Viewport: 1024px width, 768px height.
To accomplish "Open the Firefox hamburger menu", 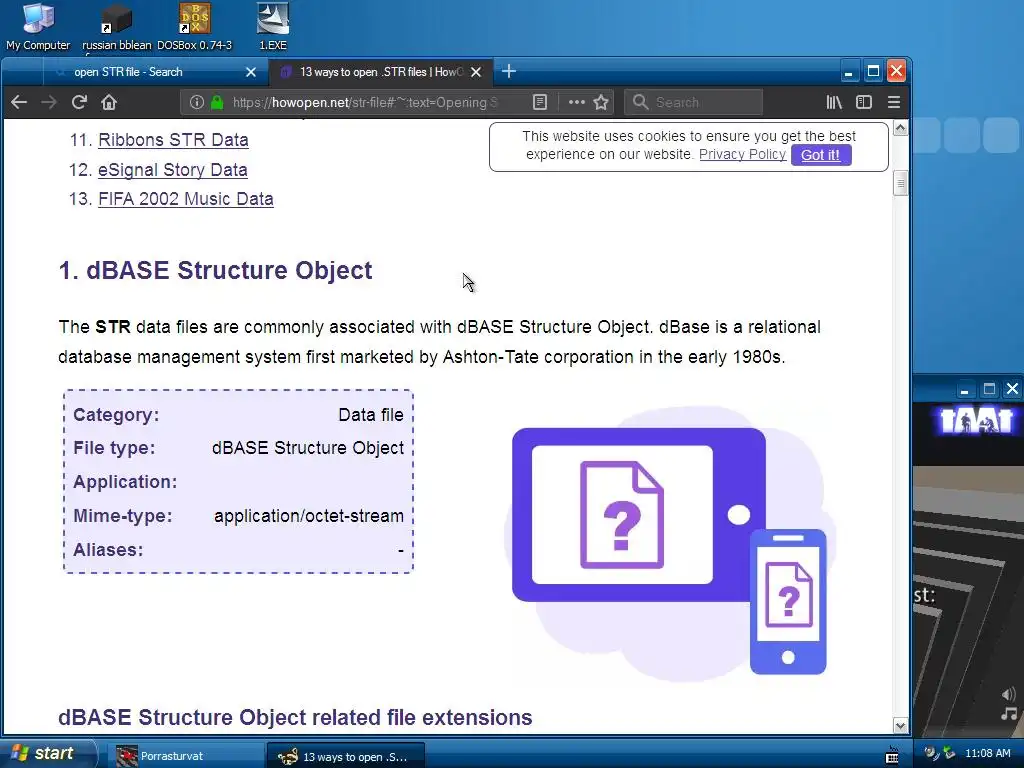I will click(894, 103).
